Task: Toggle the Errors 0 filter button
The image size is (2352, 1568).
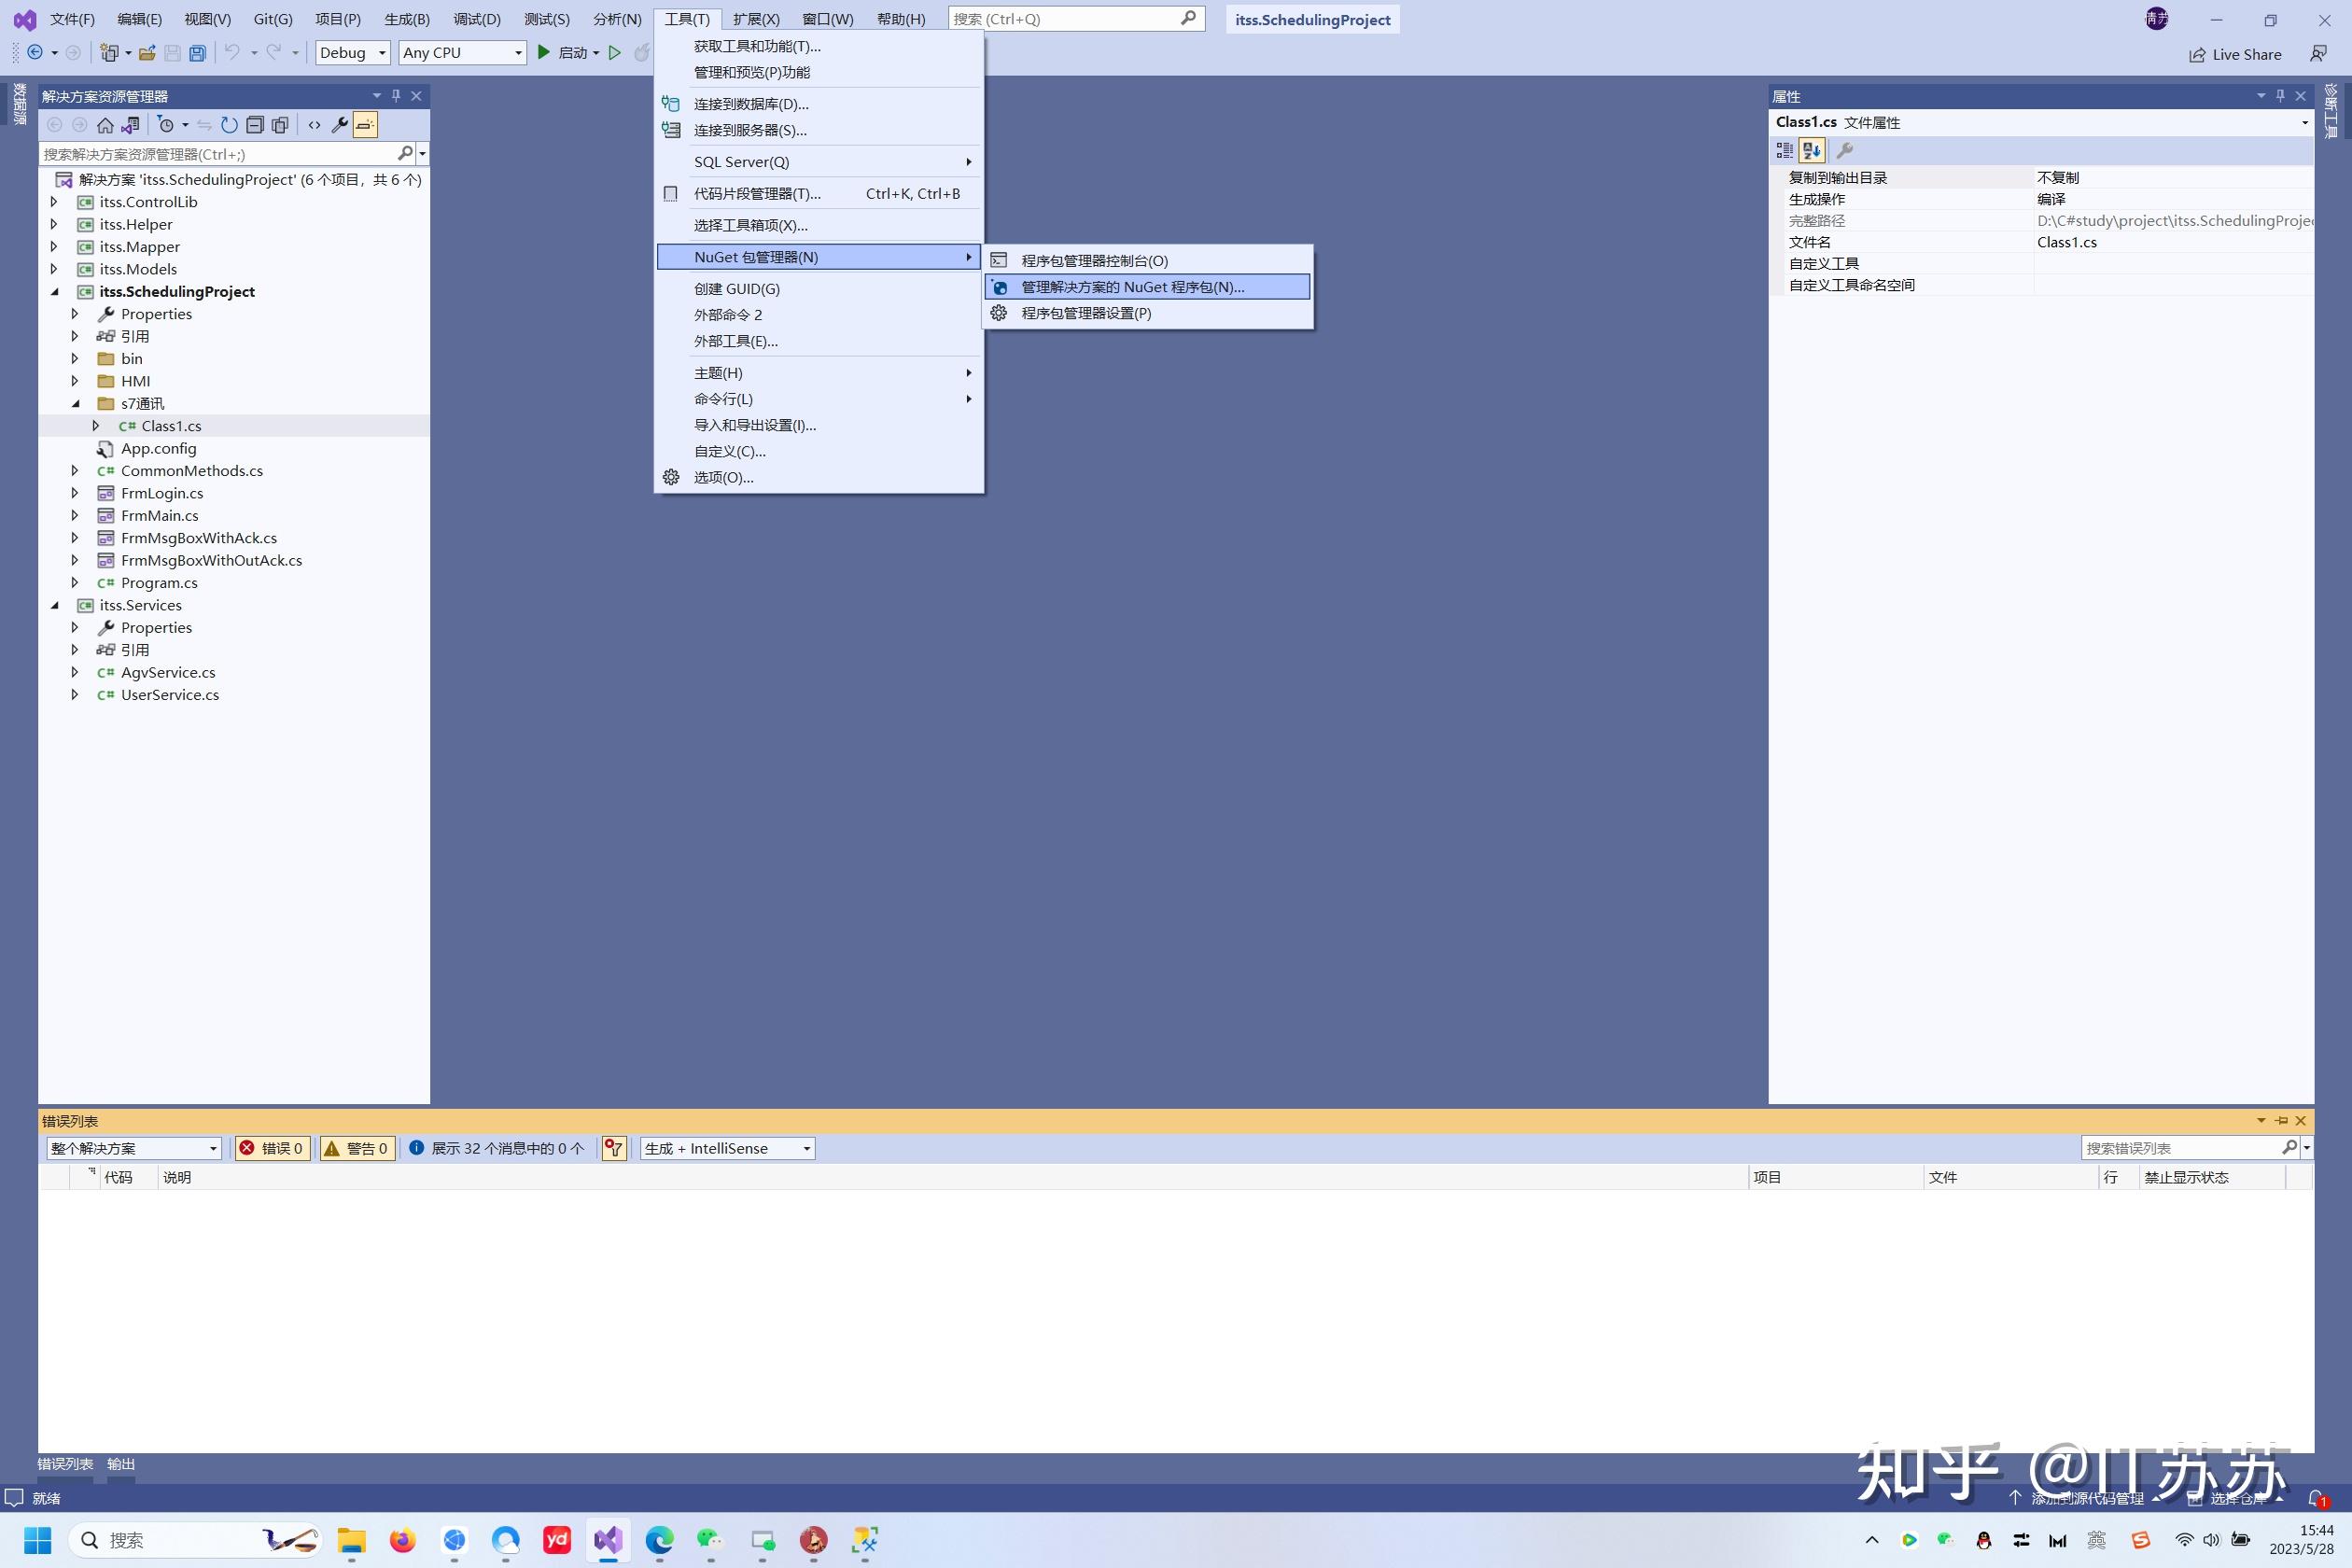Action: (x=272, y=1148)
